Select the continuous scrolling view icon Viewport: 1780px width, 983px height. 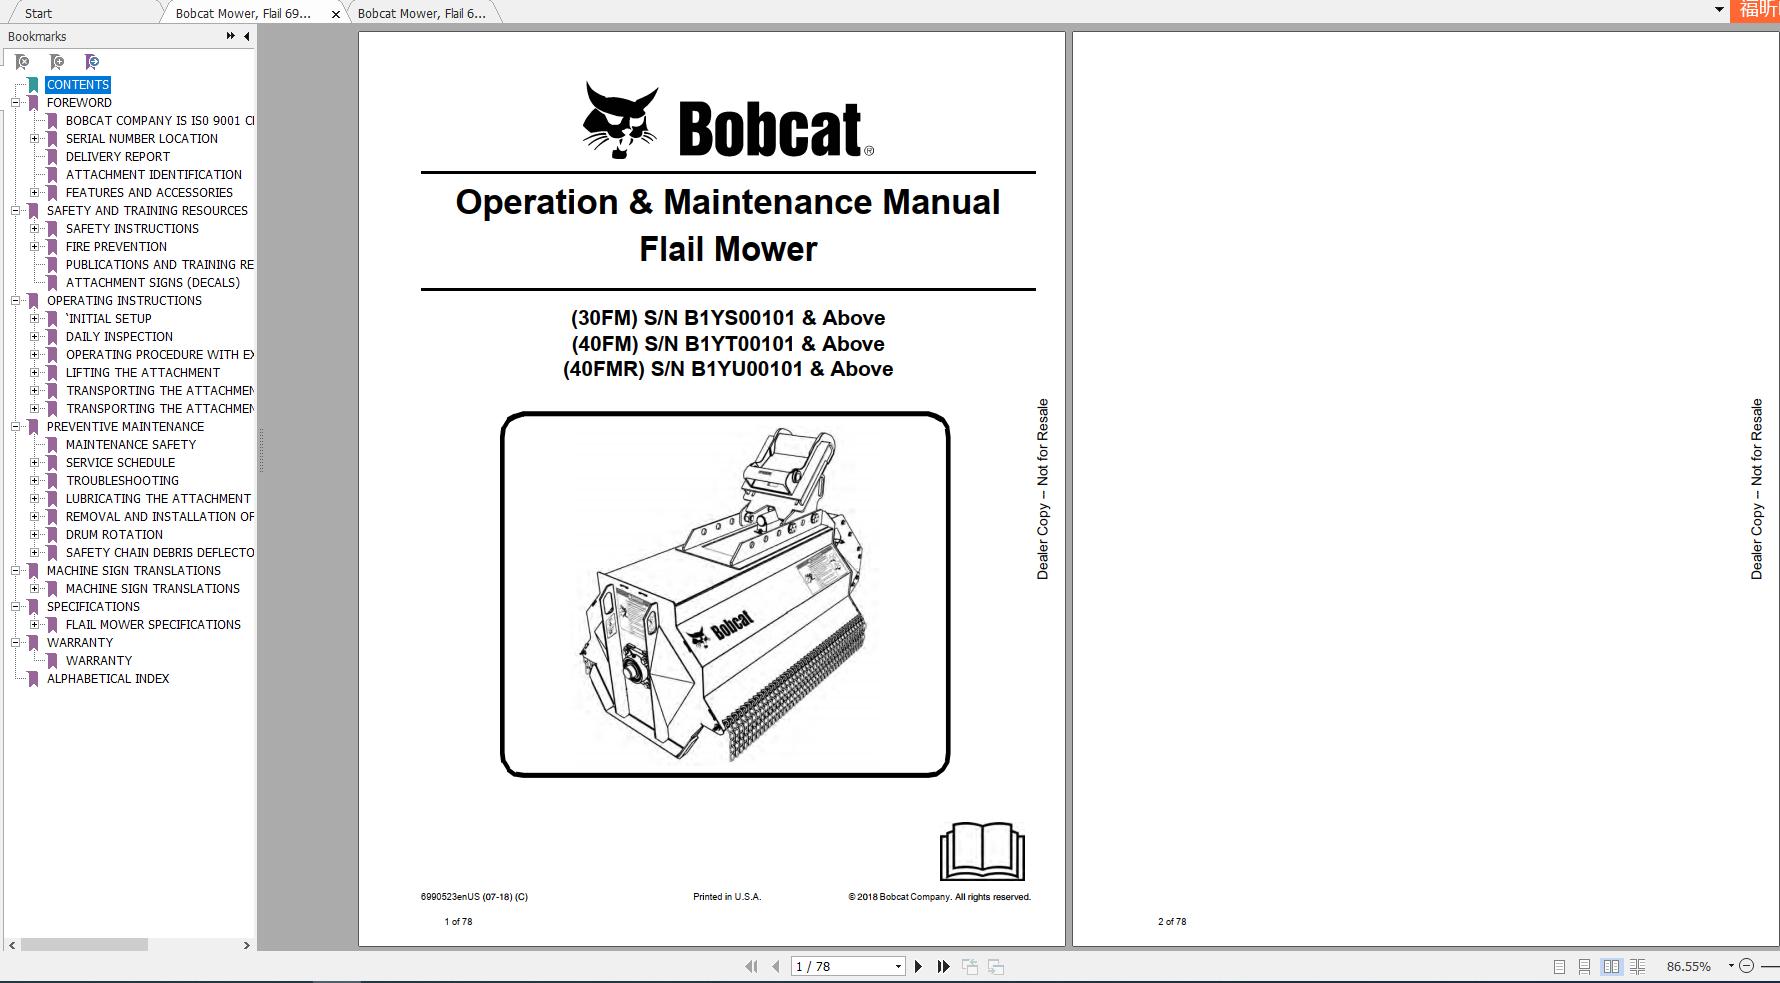(x=1584, y=966)
